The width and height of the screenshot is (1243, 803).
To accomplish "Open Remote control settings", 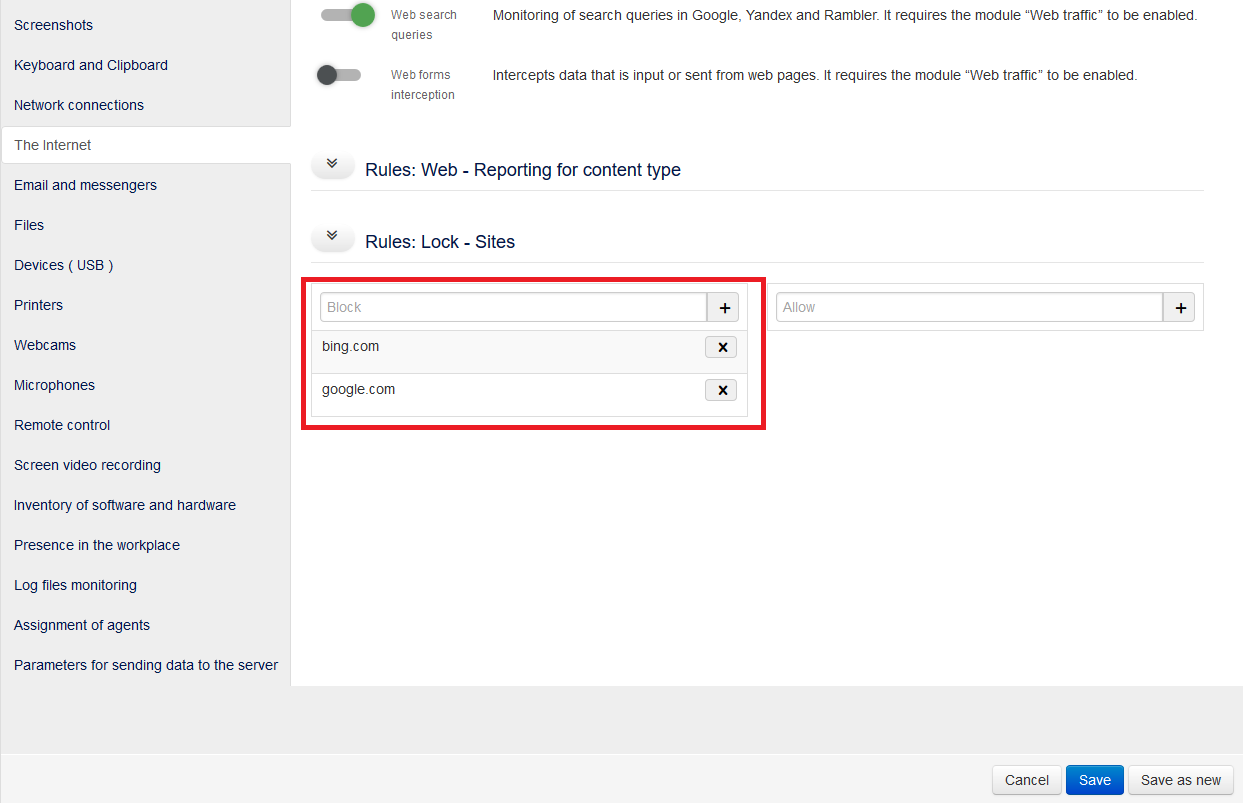I will (62, 424).
